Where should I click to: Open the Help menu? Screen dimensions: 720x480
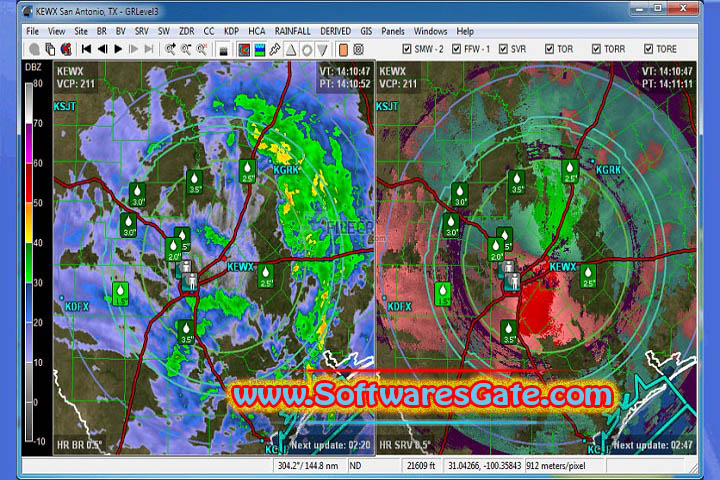(465, 31)
